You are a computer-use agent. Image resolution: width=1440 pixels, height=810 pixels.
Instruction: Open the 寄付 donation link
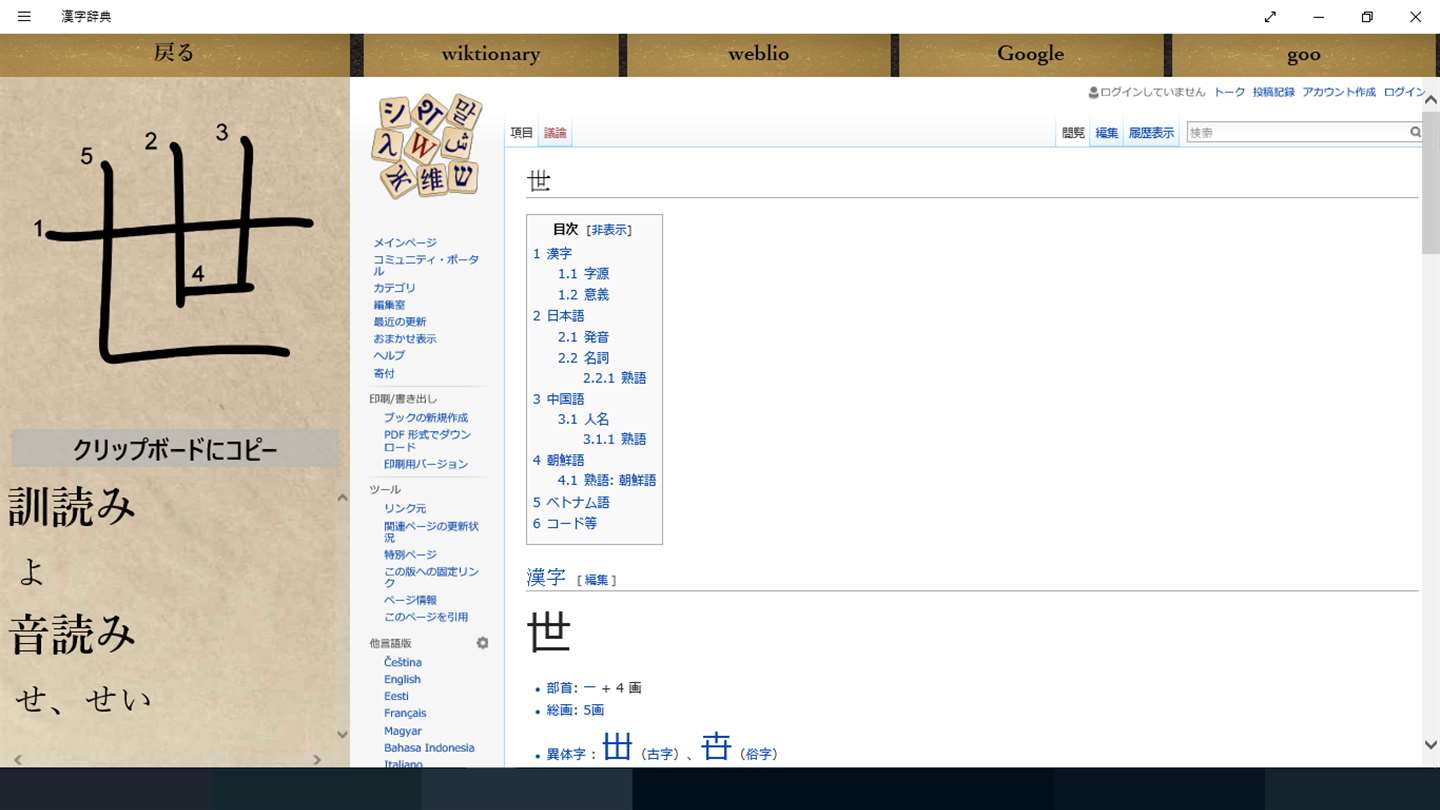(384, 373)
